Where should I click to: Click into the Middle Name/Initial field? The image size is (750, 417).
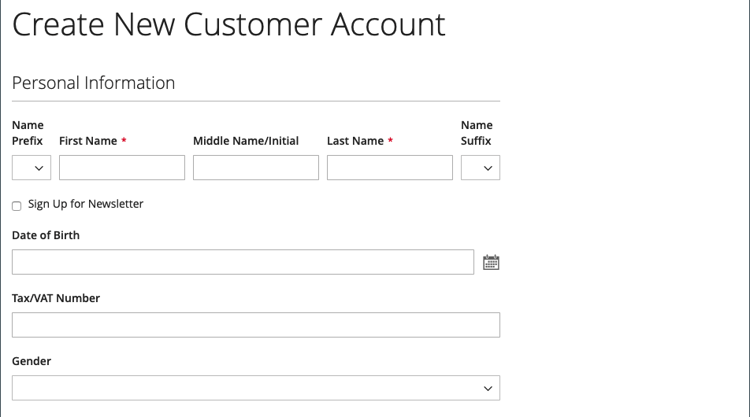point(256,168)
